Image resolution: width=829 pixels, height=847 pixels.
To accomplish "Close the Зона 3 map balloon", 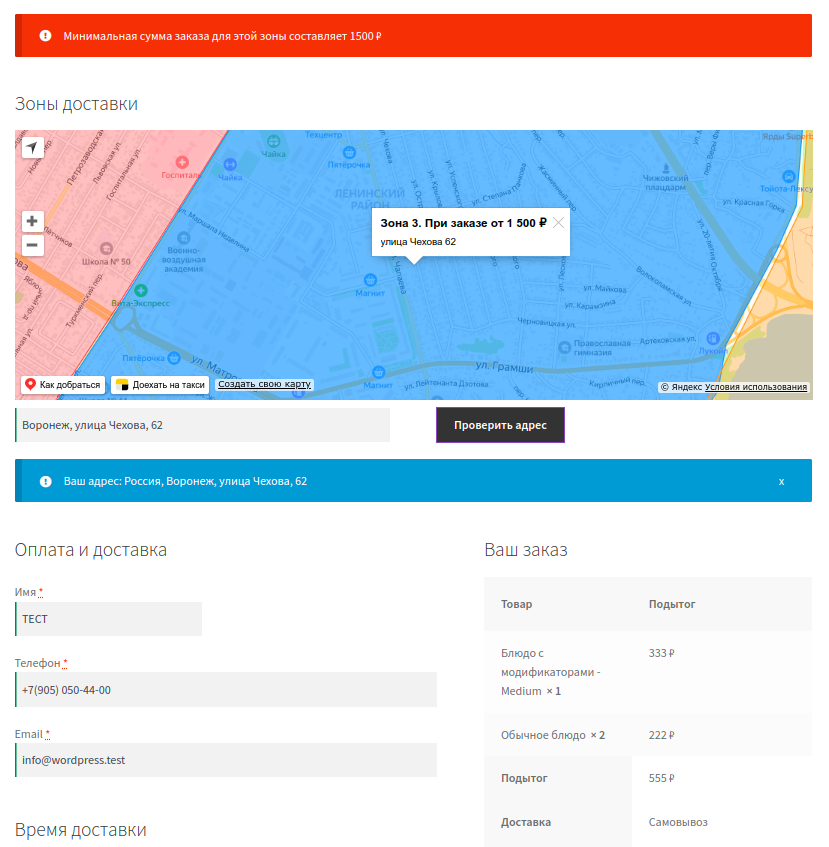I will tap(559, 223).
